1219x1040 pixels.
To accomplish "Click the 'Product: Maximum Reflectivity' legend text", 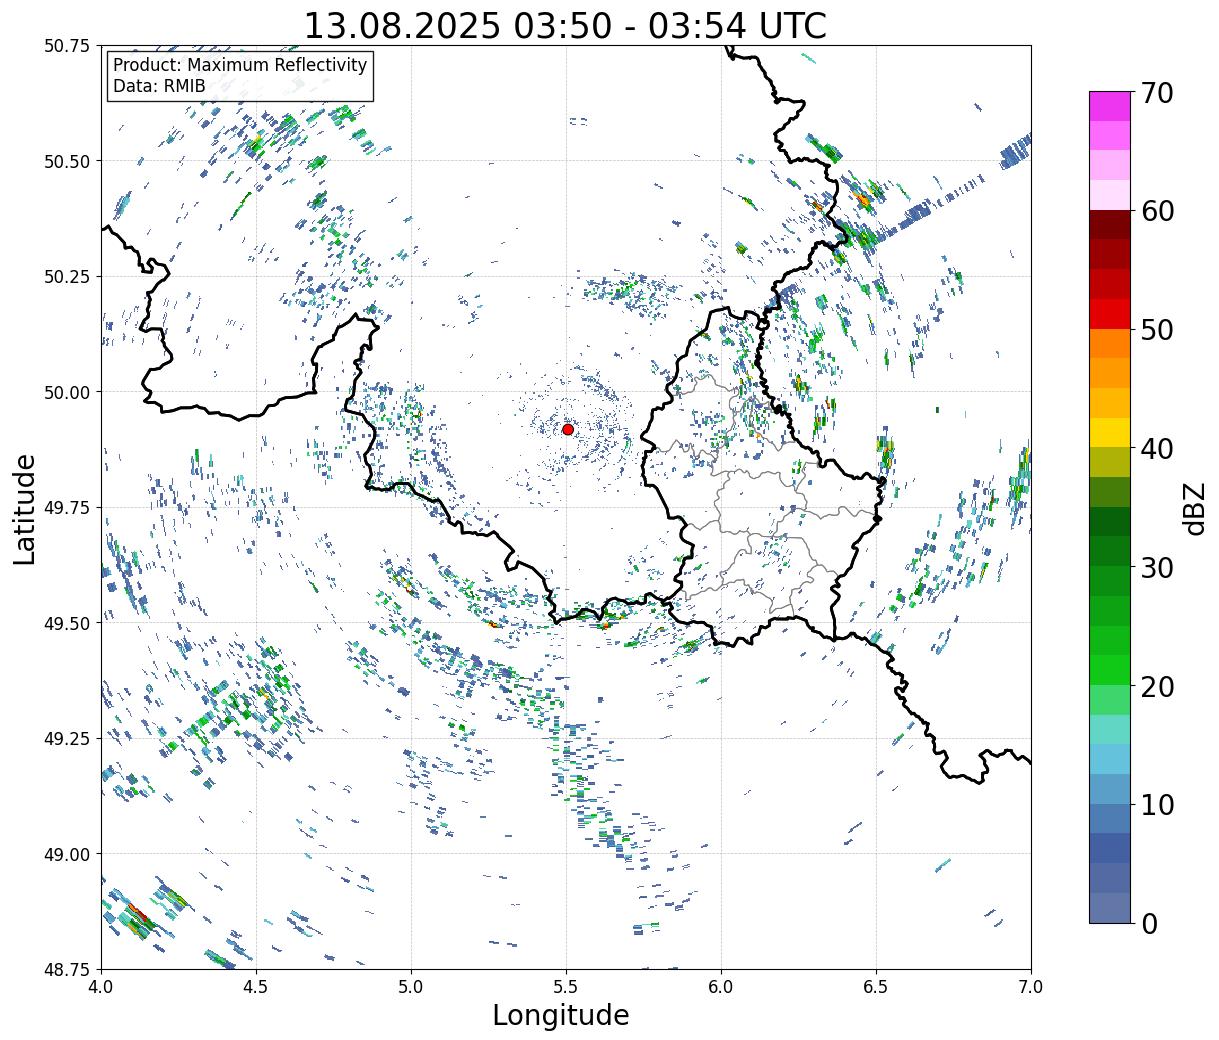I will click(x=240, y=65).
